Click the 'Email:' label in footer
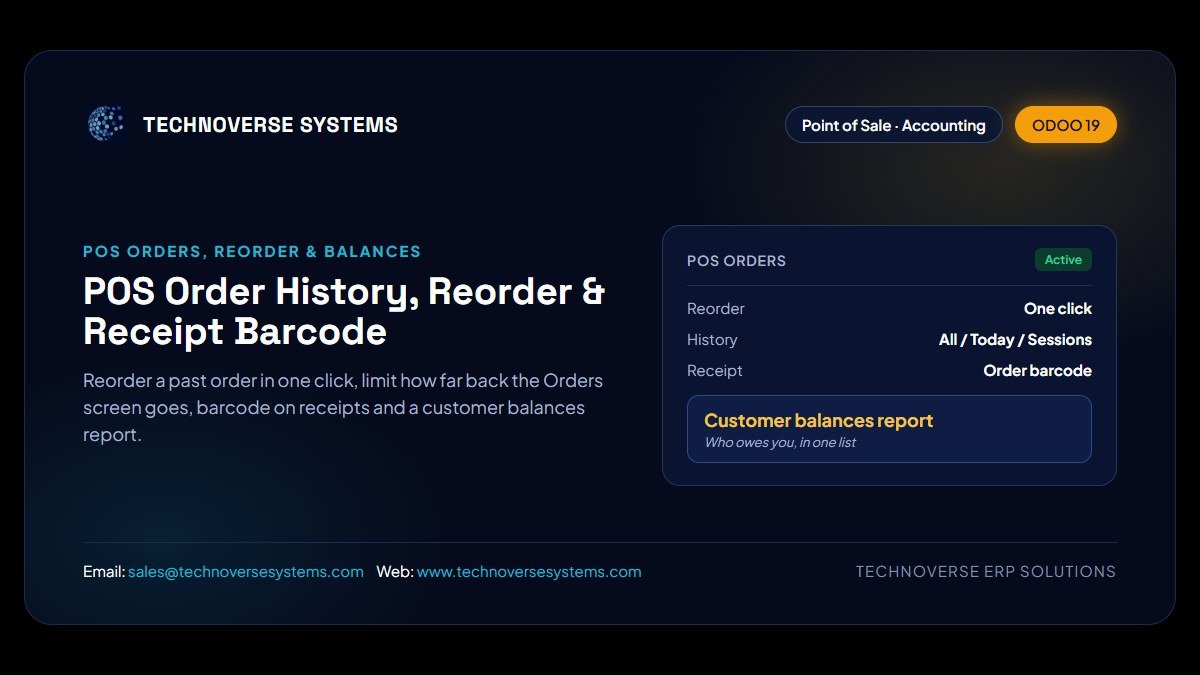 [x=104, y=572]
